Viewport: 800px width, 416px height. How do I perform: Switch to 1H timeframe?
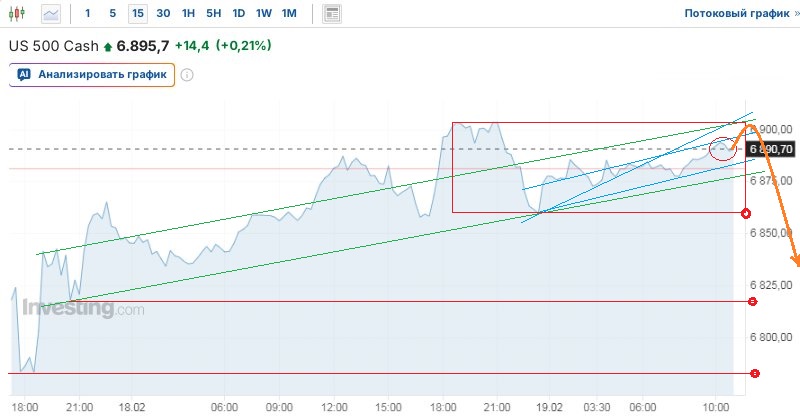(x=188, y=14)
